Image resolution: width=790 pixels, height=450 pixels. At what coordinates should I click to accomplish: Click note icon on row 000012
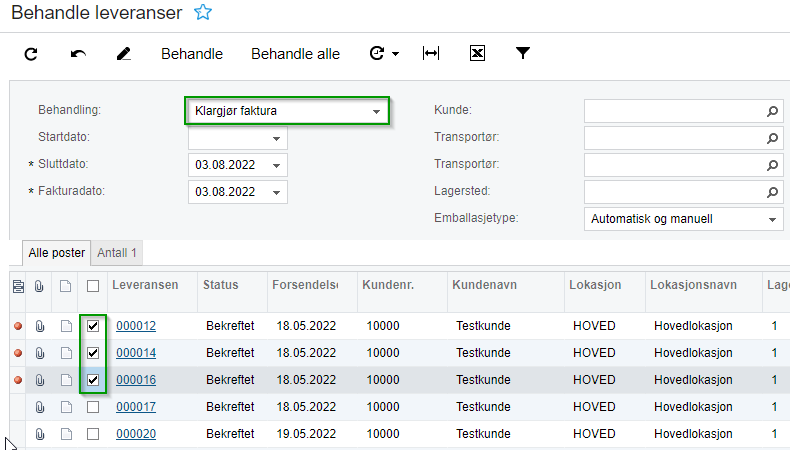[66, 326]
